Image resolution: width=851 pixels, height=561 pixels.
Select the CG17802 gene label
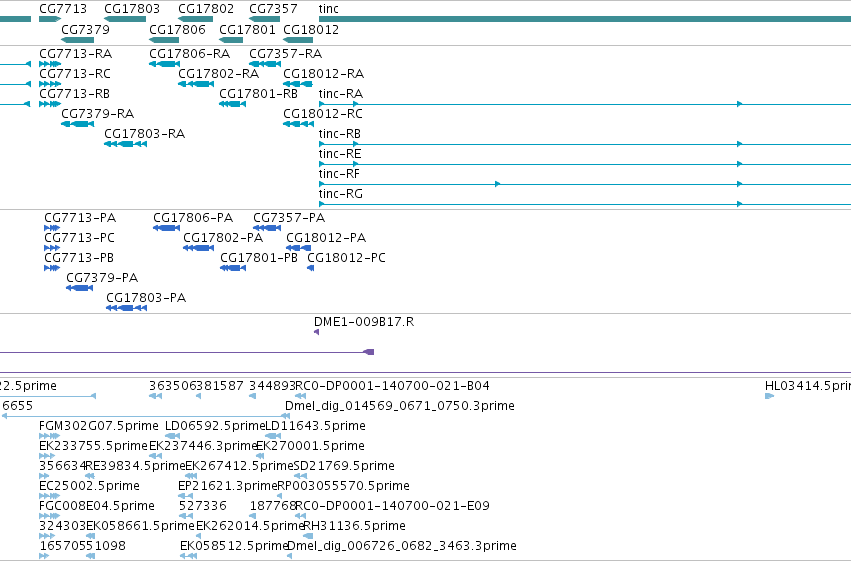tap(206, 9)
